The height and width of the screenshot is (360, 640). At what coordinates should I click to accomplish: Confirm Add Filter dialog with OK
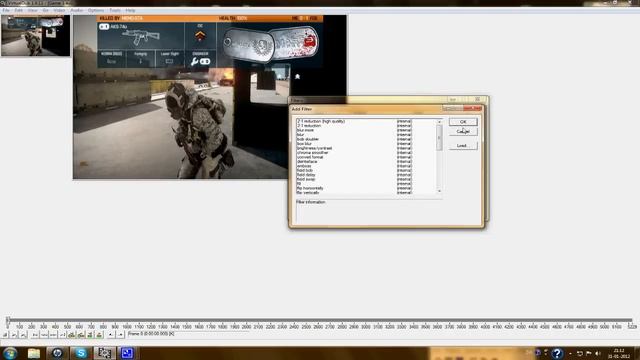[x=463, y=122]
